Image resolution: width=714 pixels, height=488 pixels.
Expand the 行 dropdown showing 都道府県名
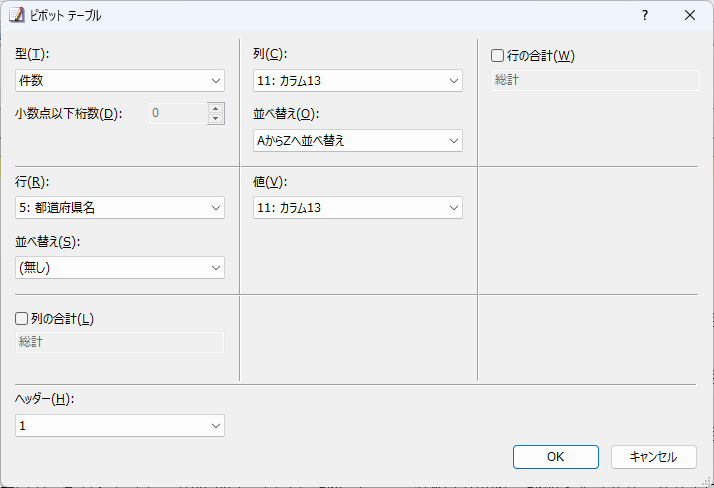pos(120,207)
